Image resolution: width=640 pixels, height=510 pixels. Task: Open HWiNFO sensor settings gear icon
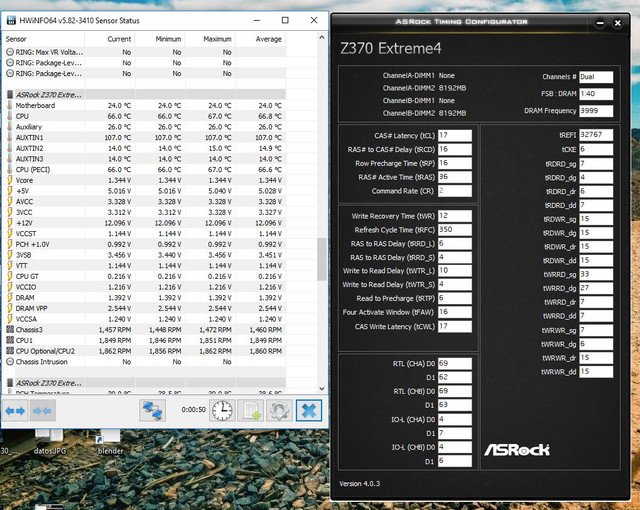(279, 410)
